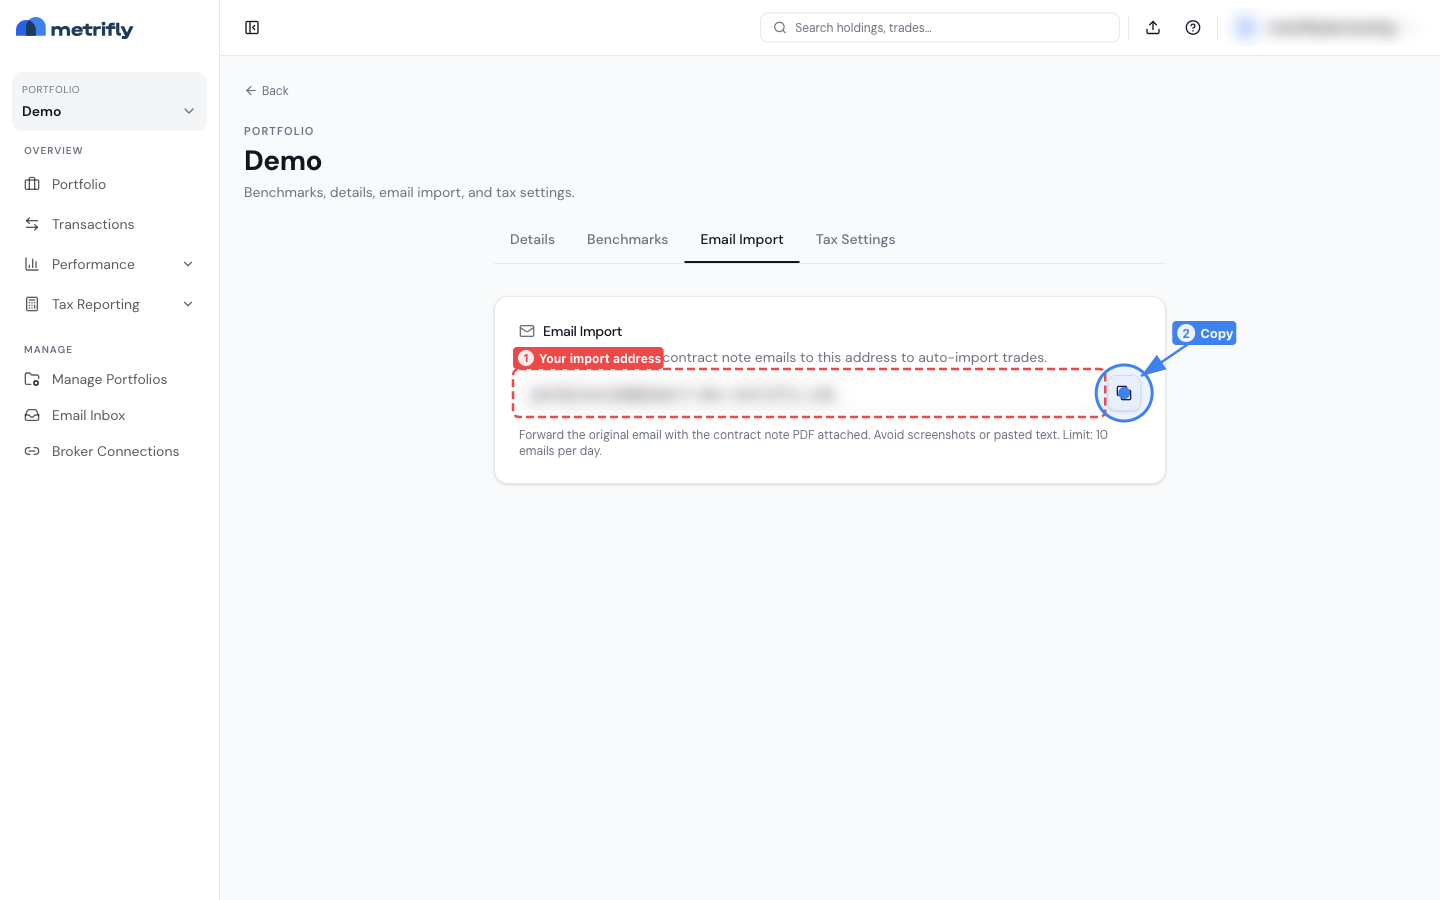Go back using the Back link

(267, 90)
